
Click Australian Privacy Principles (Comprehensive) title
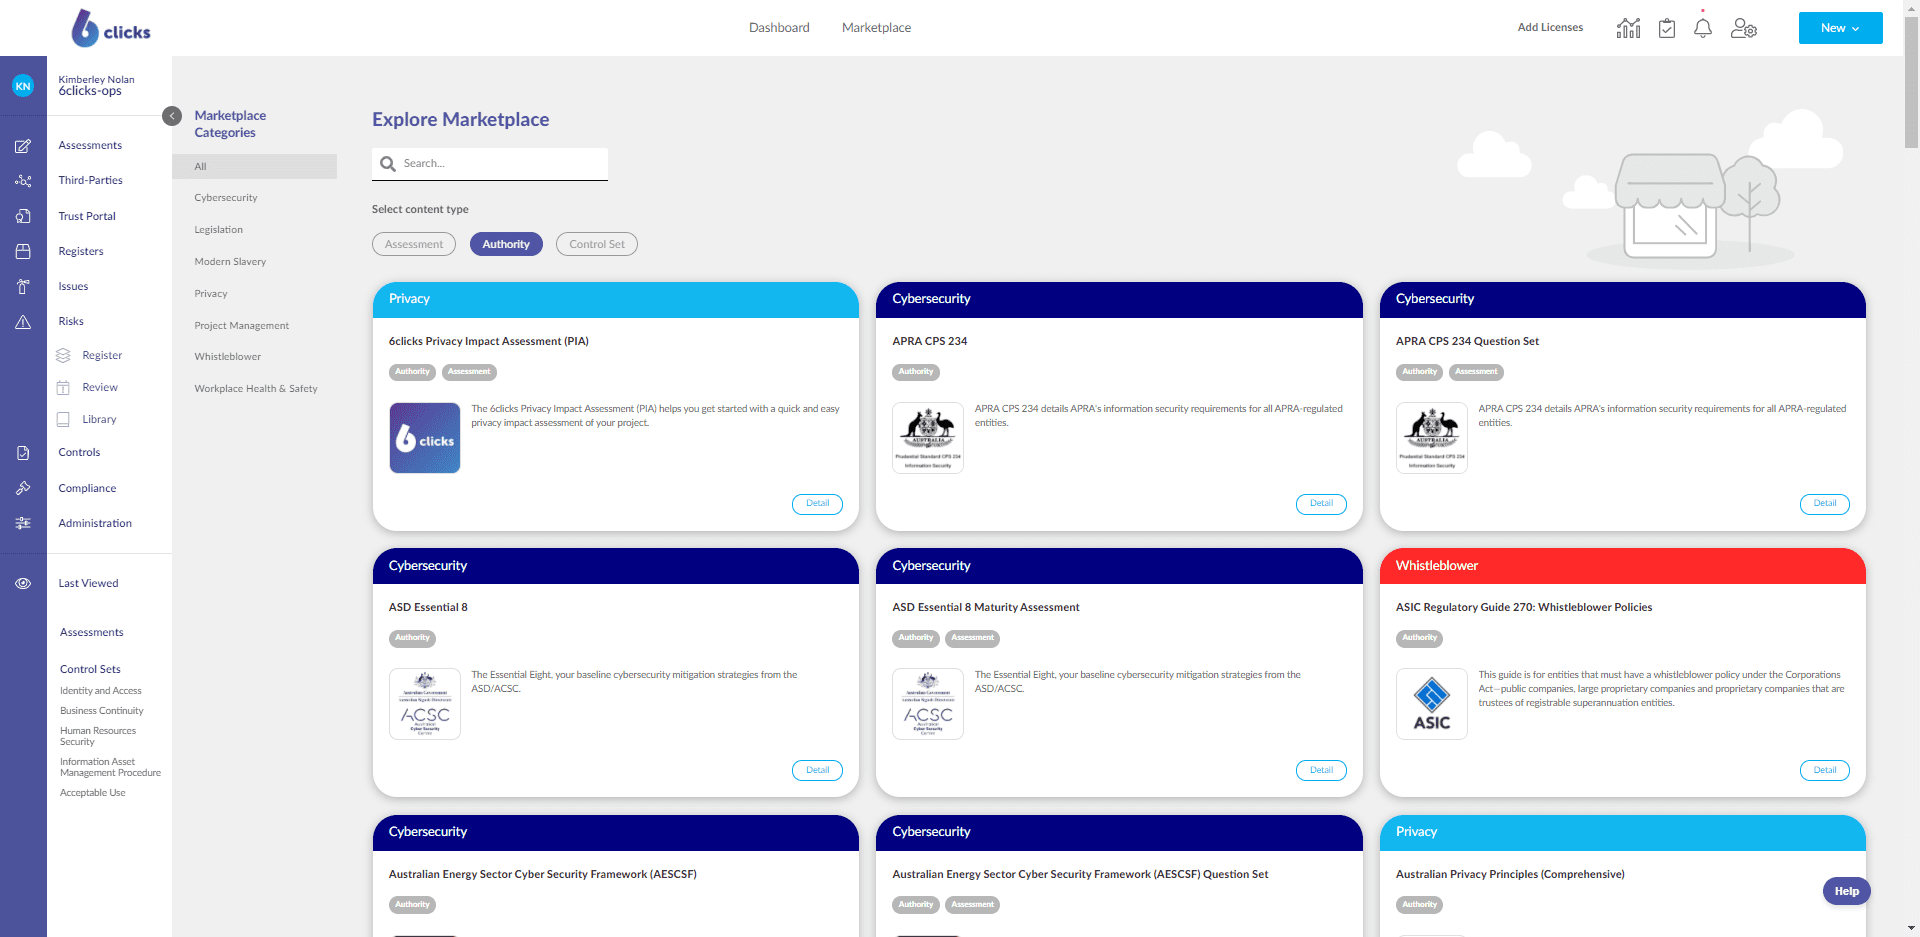coord(1510,874)
